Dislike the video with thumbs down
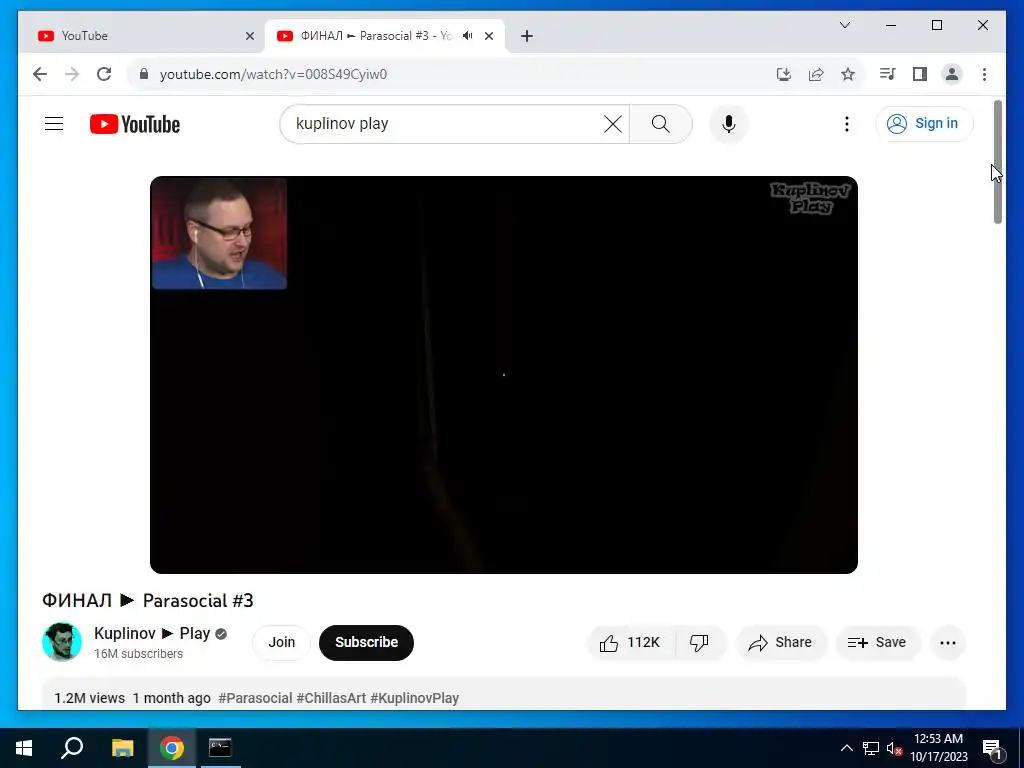The image size is (1024, 768). [x=700, y=643]
